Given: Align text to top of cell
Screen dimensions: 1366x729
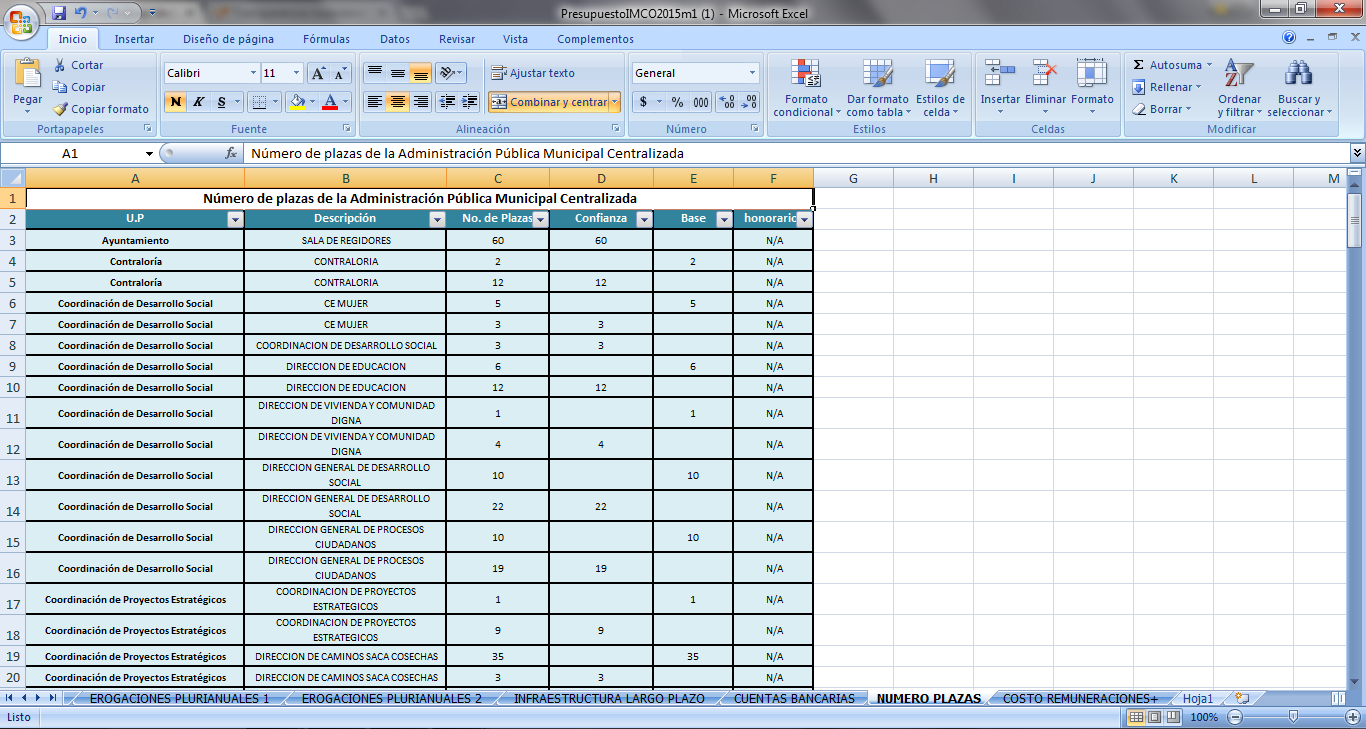Looking at the screenshot, I should coord(374,73).
